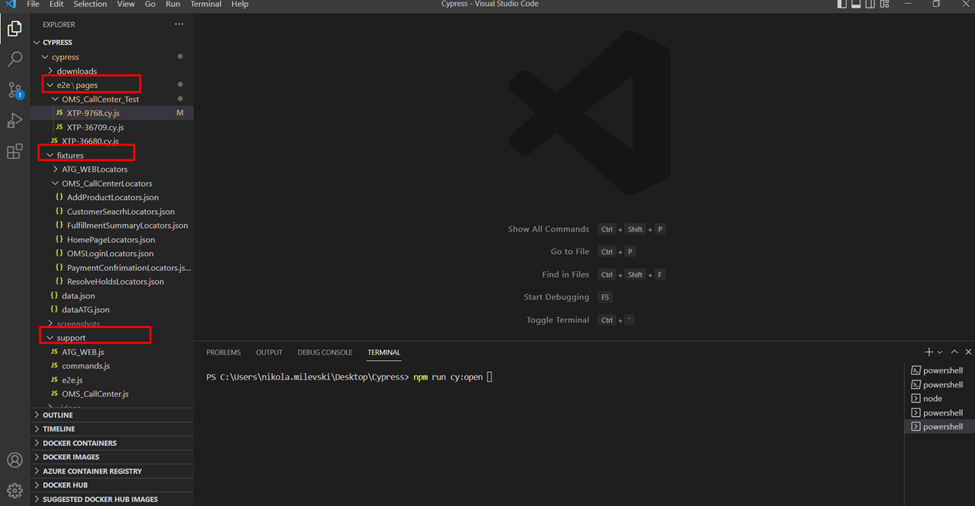Screen dimensions: 975x506
Task: Open the Search view icon
Action: tap(15, 59)
